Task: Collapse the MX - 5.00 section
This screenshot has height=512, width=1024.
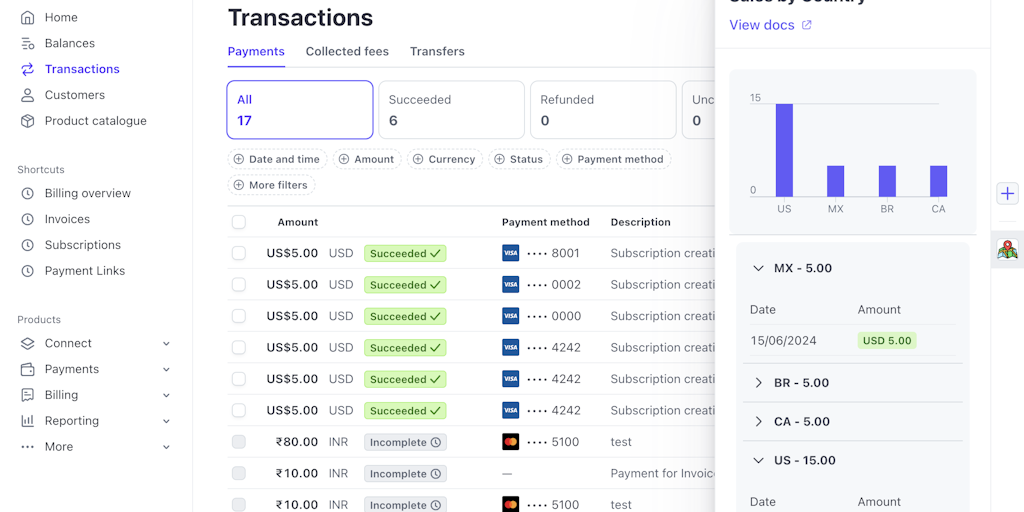Action: click(x=758, y=268)
